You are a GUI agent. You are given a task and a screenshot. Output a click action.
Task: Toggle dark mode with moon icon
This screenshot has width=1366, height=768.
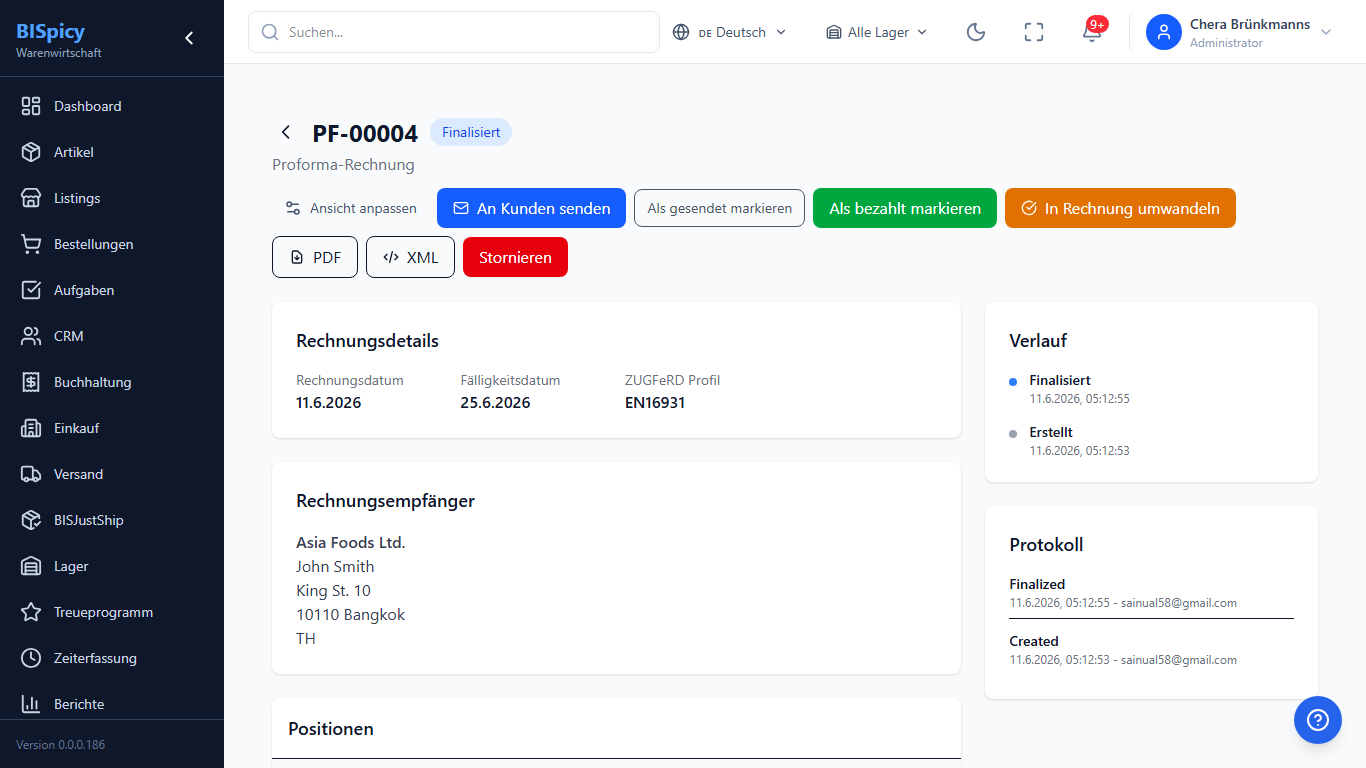point(976,32)
